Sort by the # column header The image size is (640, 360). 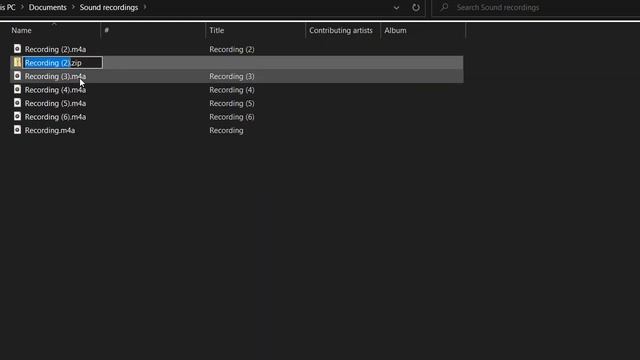[107, 30]
